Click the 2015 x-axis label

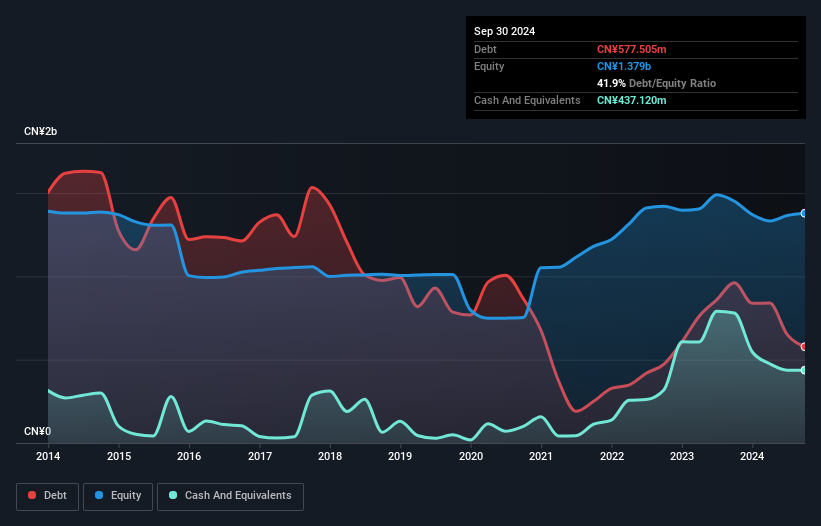[119, 456]
